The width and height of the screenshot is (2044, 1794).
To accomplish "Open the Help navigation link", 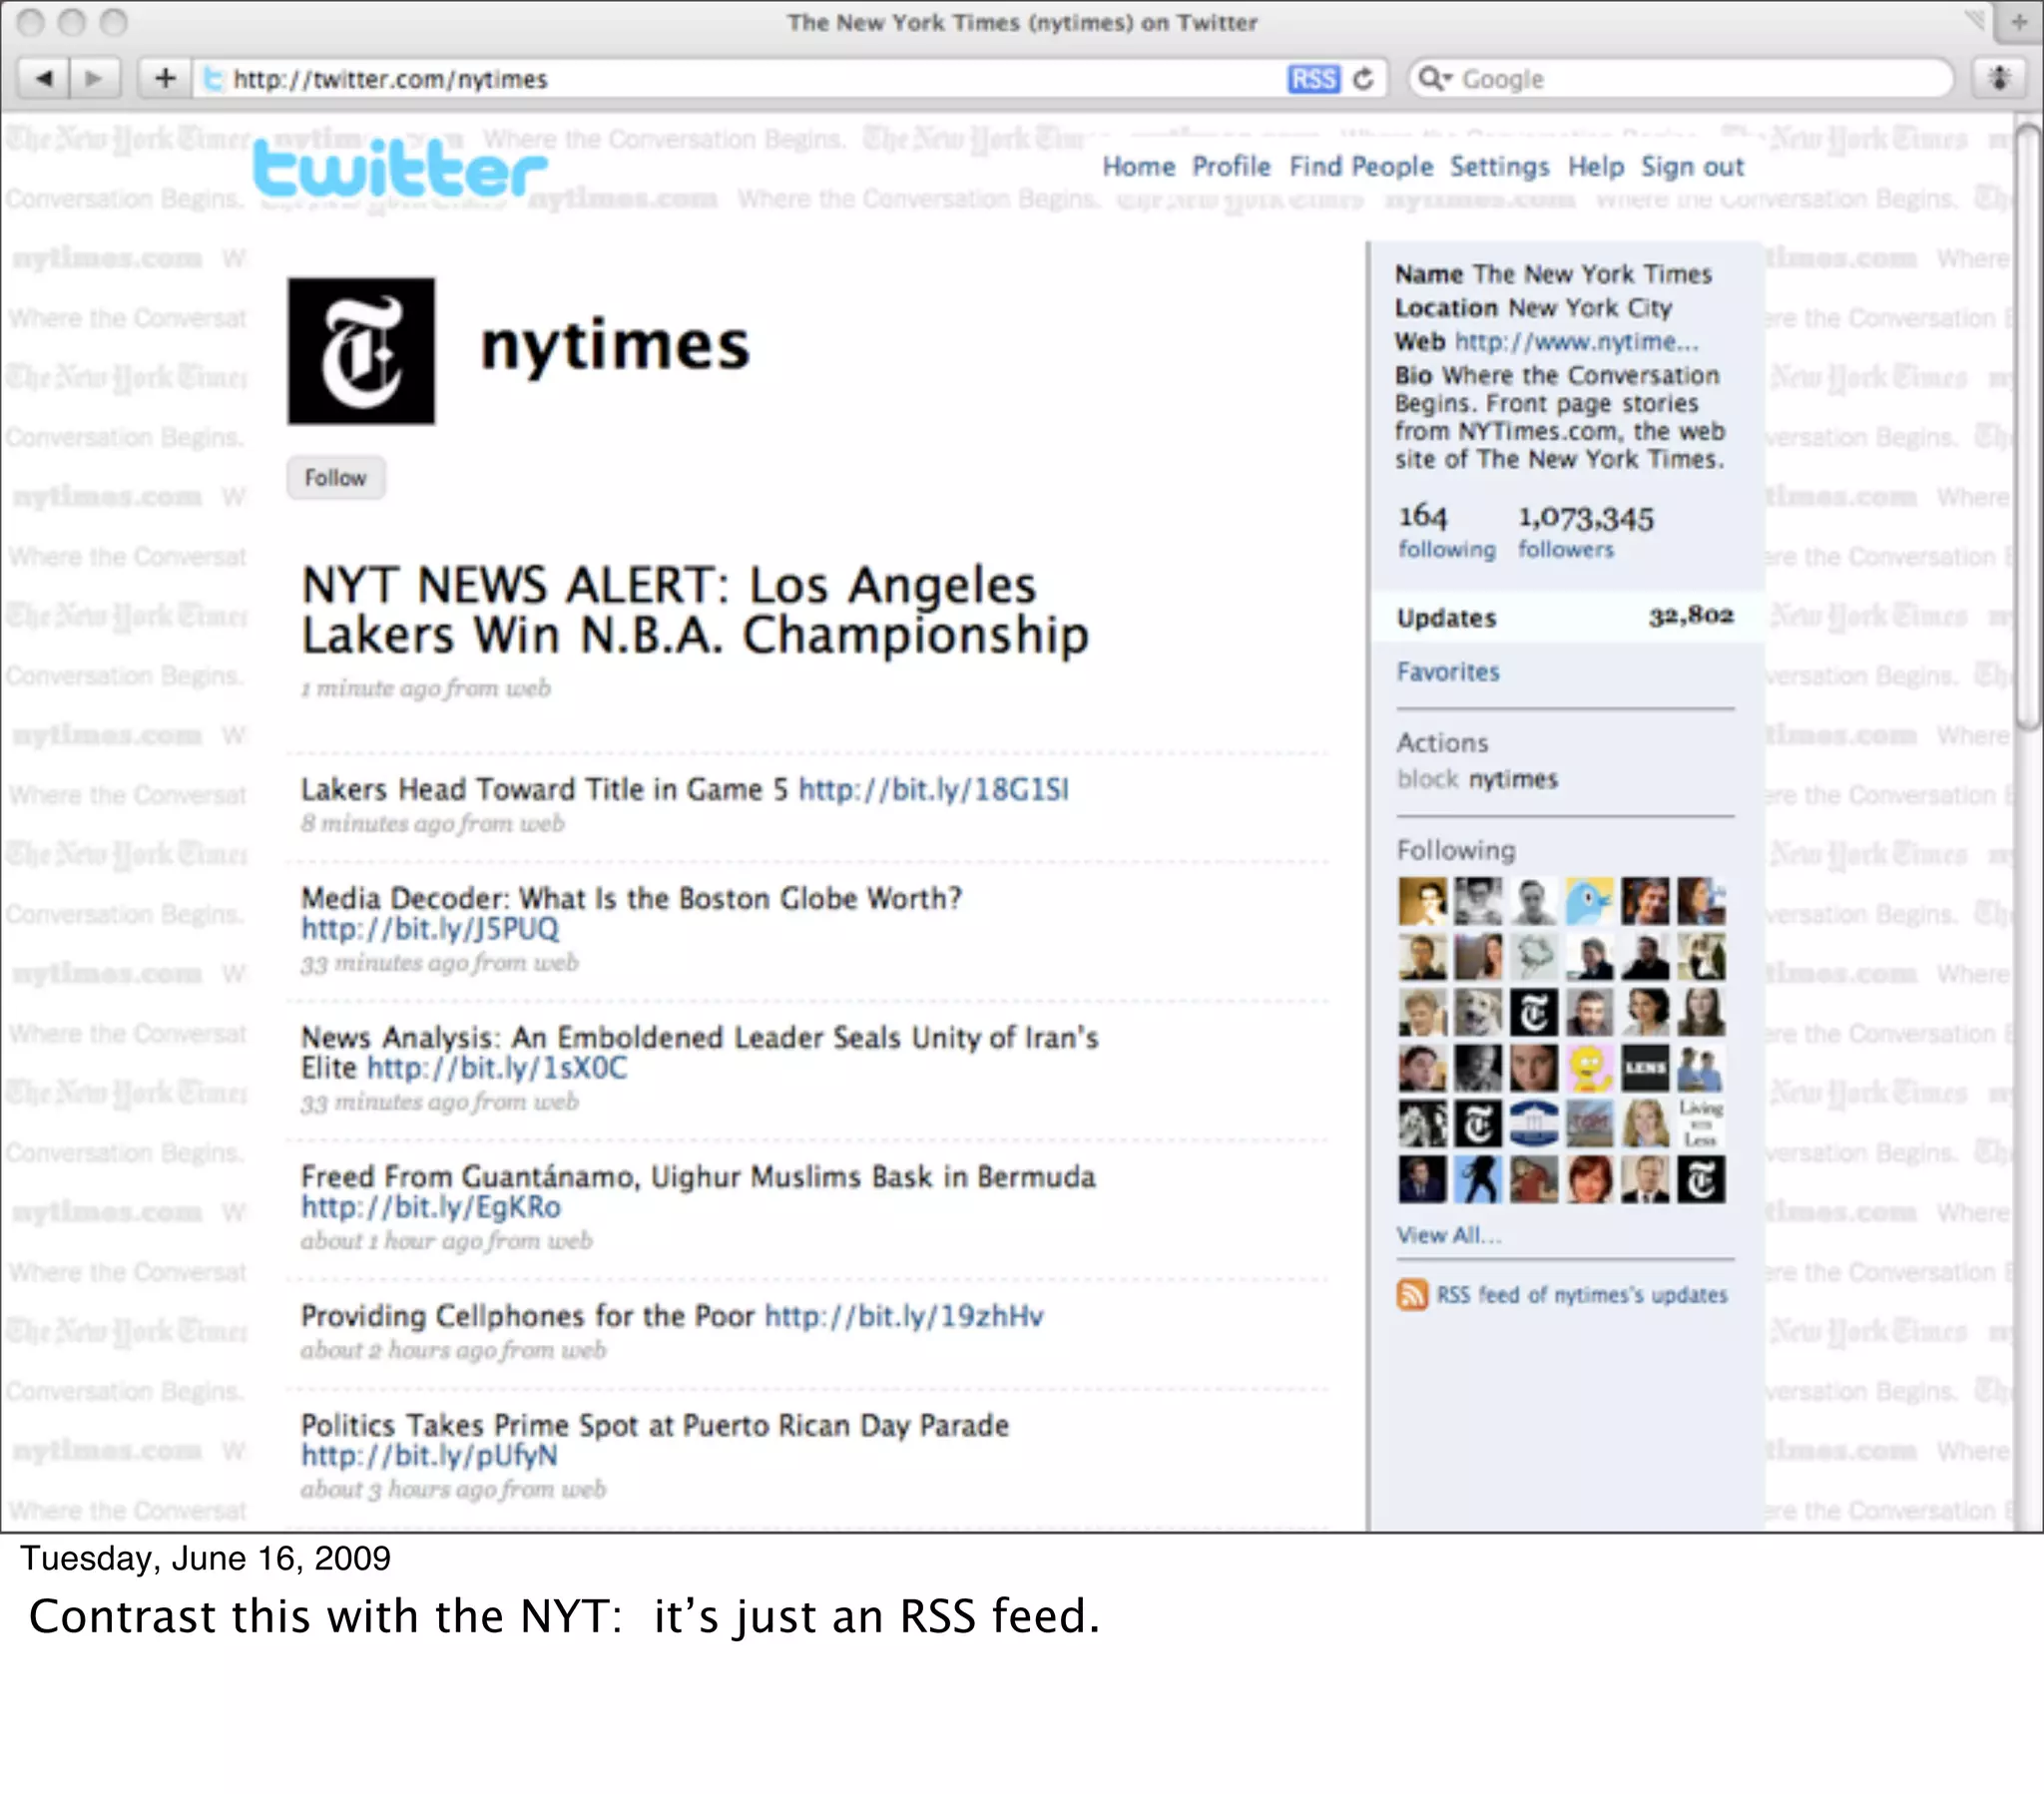I will click(1596, 167).
